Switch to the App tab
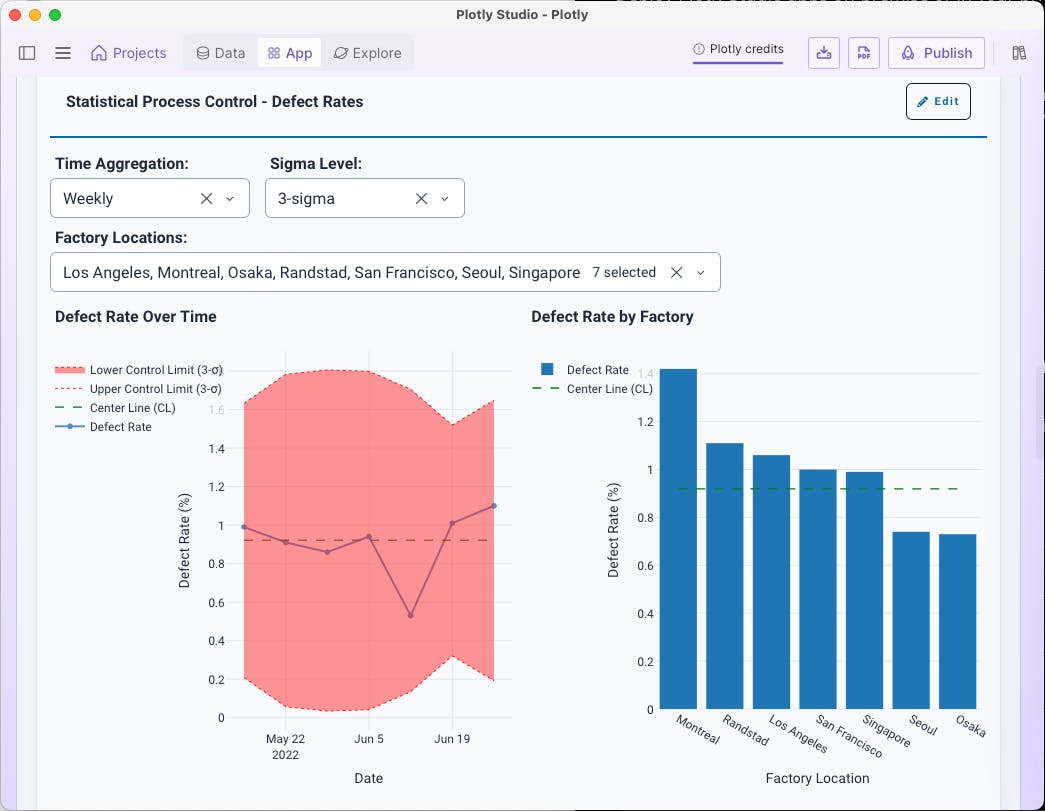Image resolution: width=1045 pixels, height=811 pixels. [289, 53]
